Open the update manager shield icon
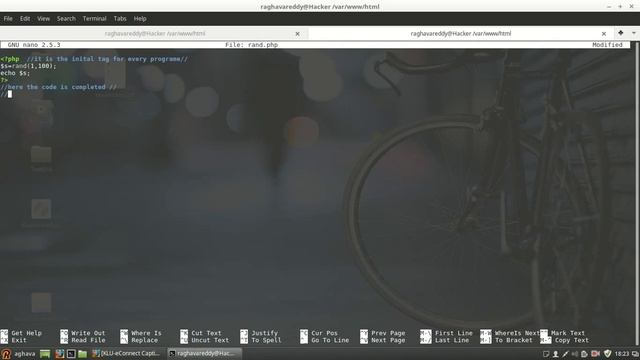The image size is (640, 360). coord(607,354)
